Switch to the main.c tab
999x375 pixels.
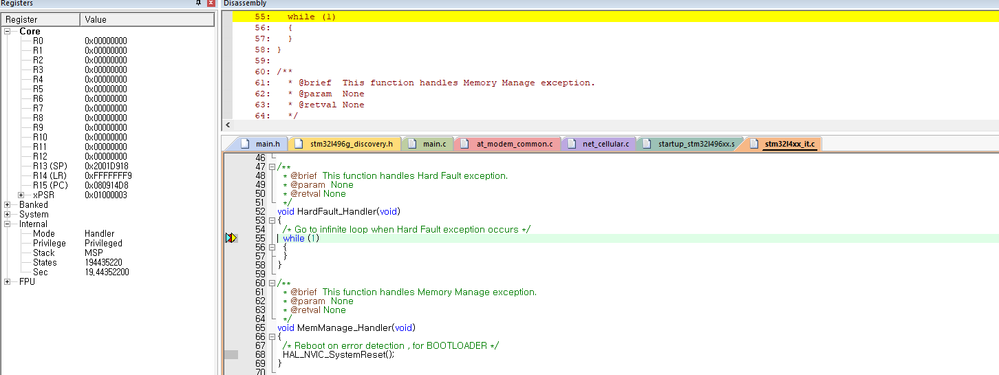click(x=429, y=144)
